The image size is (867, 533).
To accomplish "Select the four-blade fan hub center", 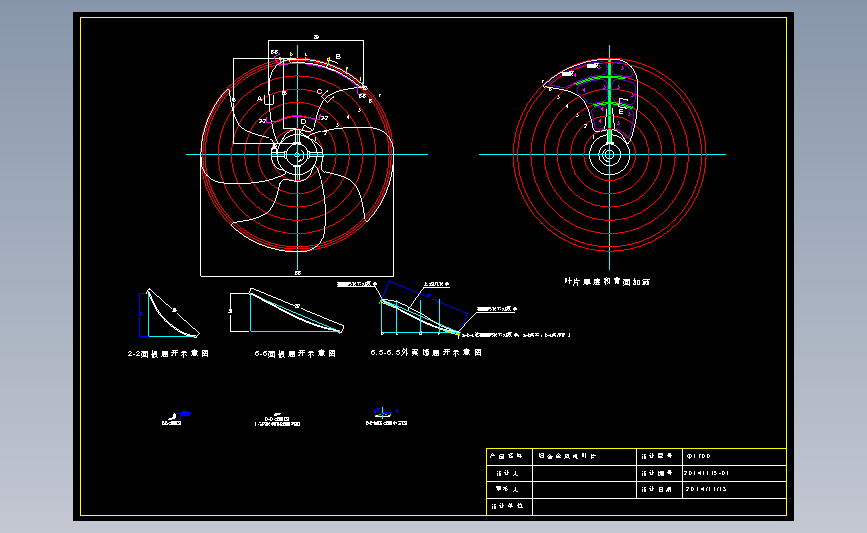I will 297,155.
